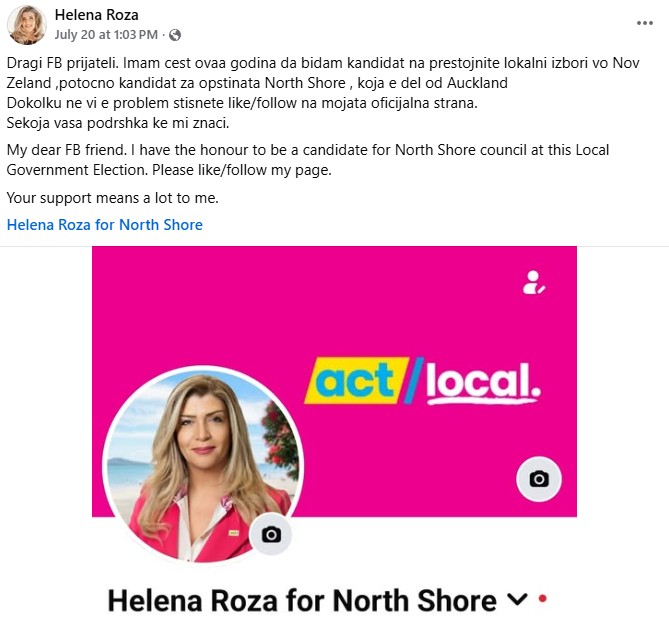This screenshot has height=621, width=669.
Task: Click the profile edit person icon on cover
Action: pos(533,283)
